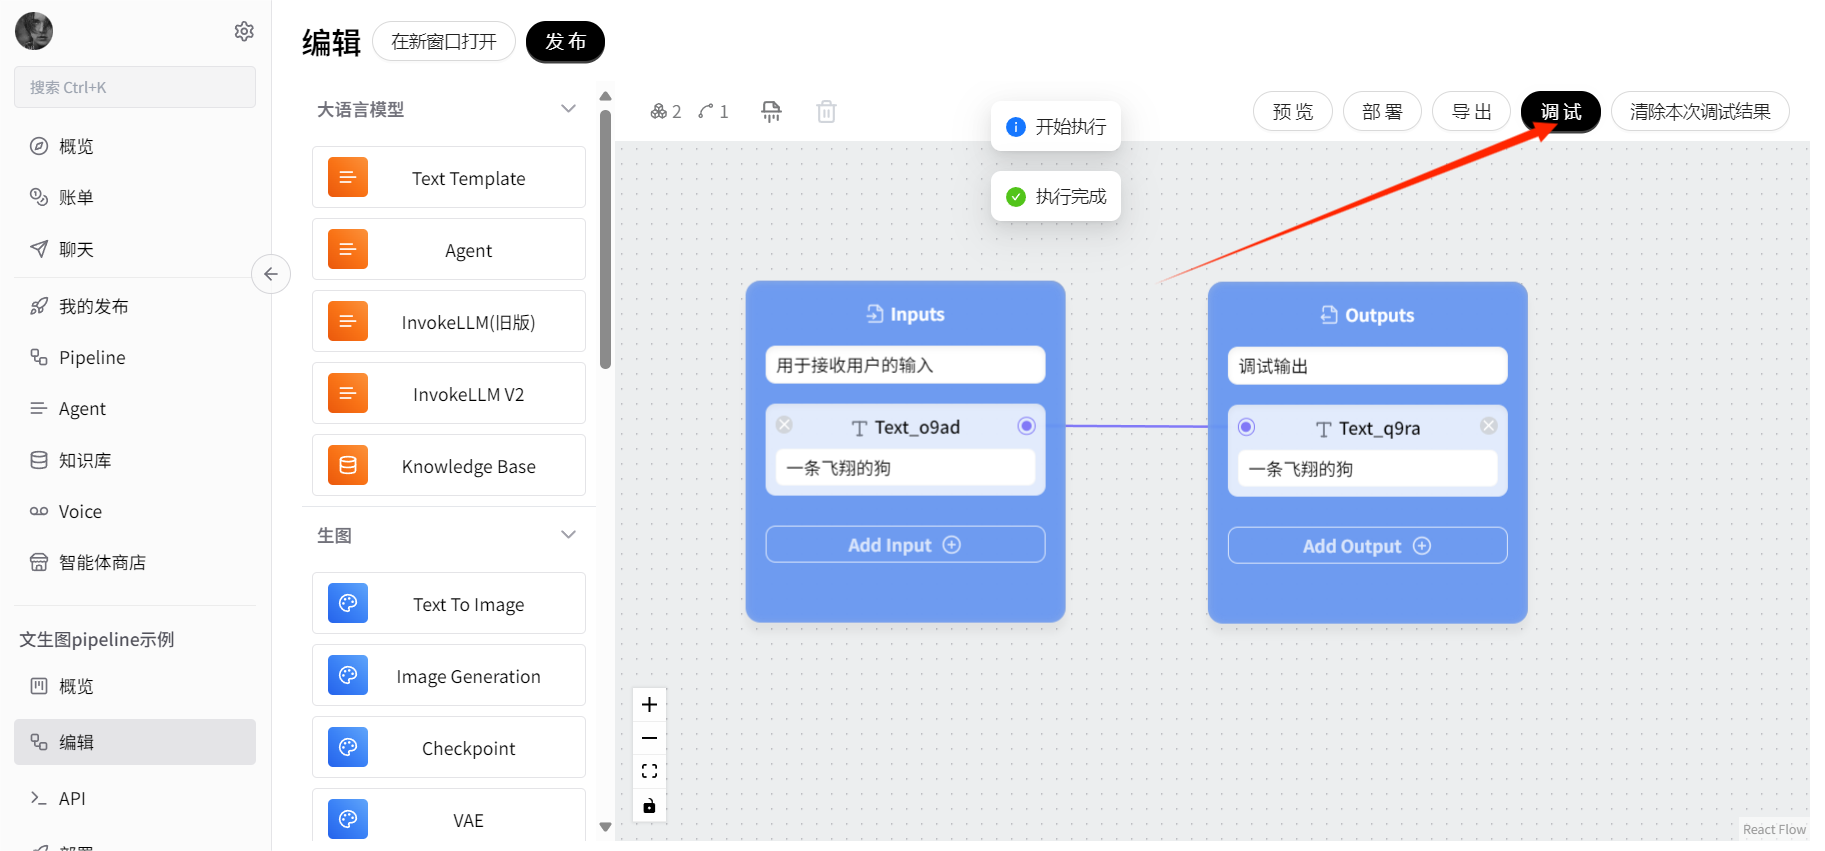Click the trash delete icon in toolbar
The image size is (1825, 851).
pyautogui.click(x=826, y=111)
